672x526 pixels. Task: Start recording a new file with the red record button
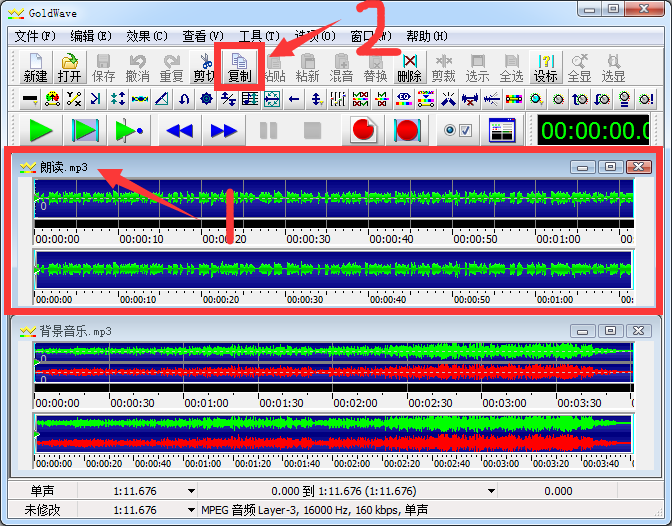pyautogui.click(x=363, y=130)
